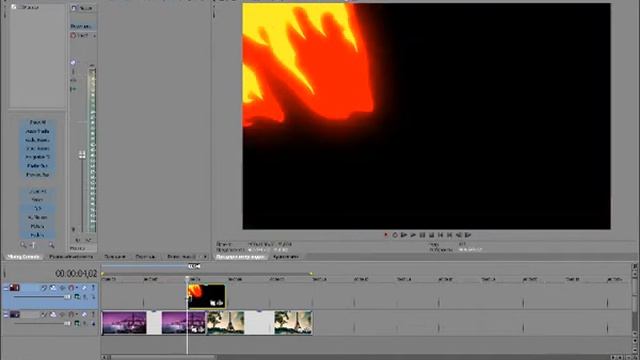Click Go to End button under preview

[449, 235]
